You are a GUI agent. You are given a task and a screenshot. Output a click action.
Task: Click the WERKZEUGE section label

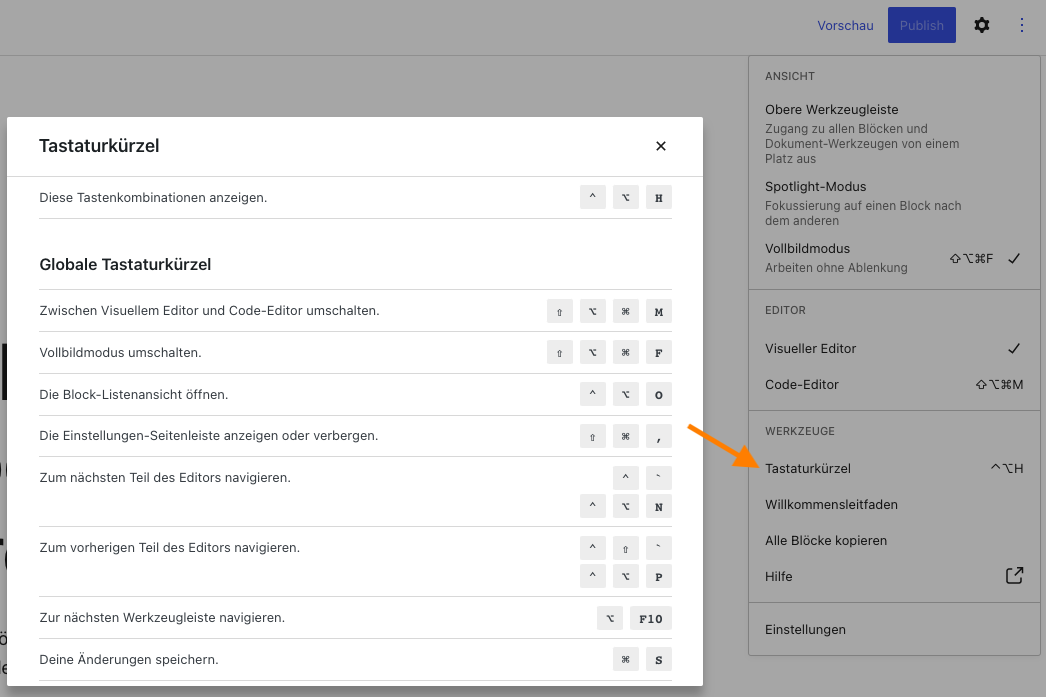coord(800,431)
